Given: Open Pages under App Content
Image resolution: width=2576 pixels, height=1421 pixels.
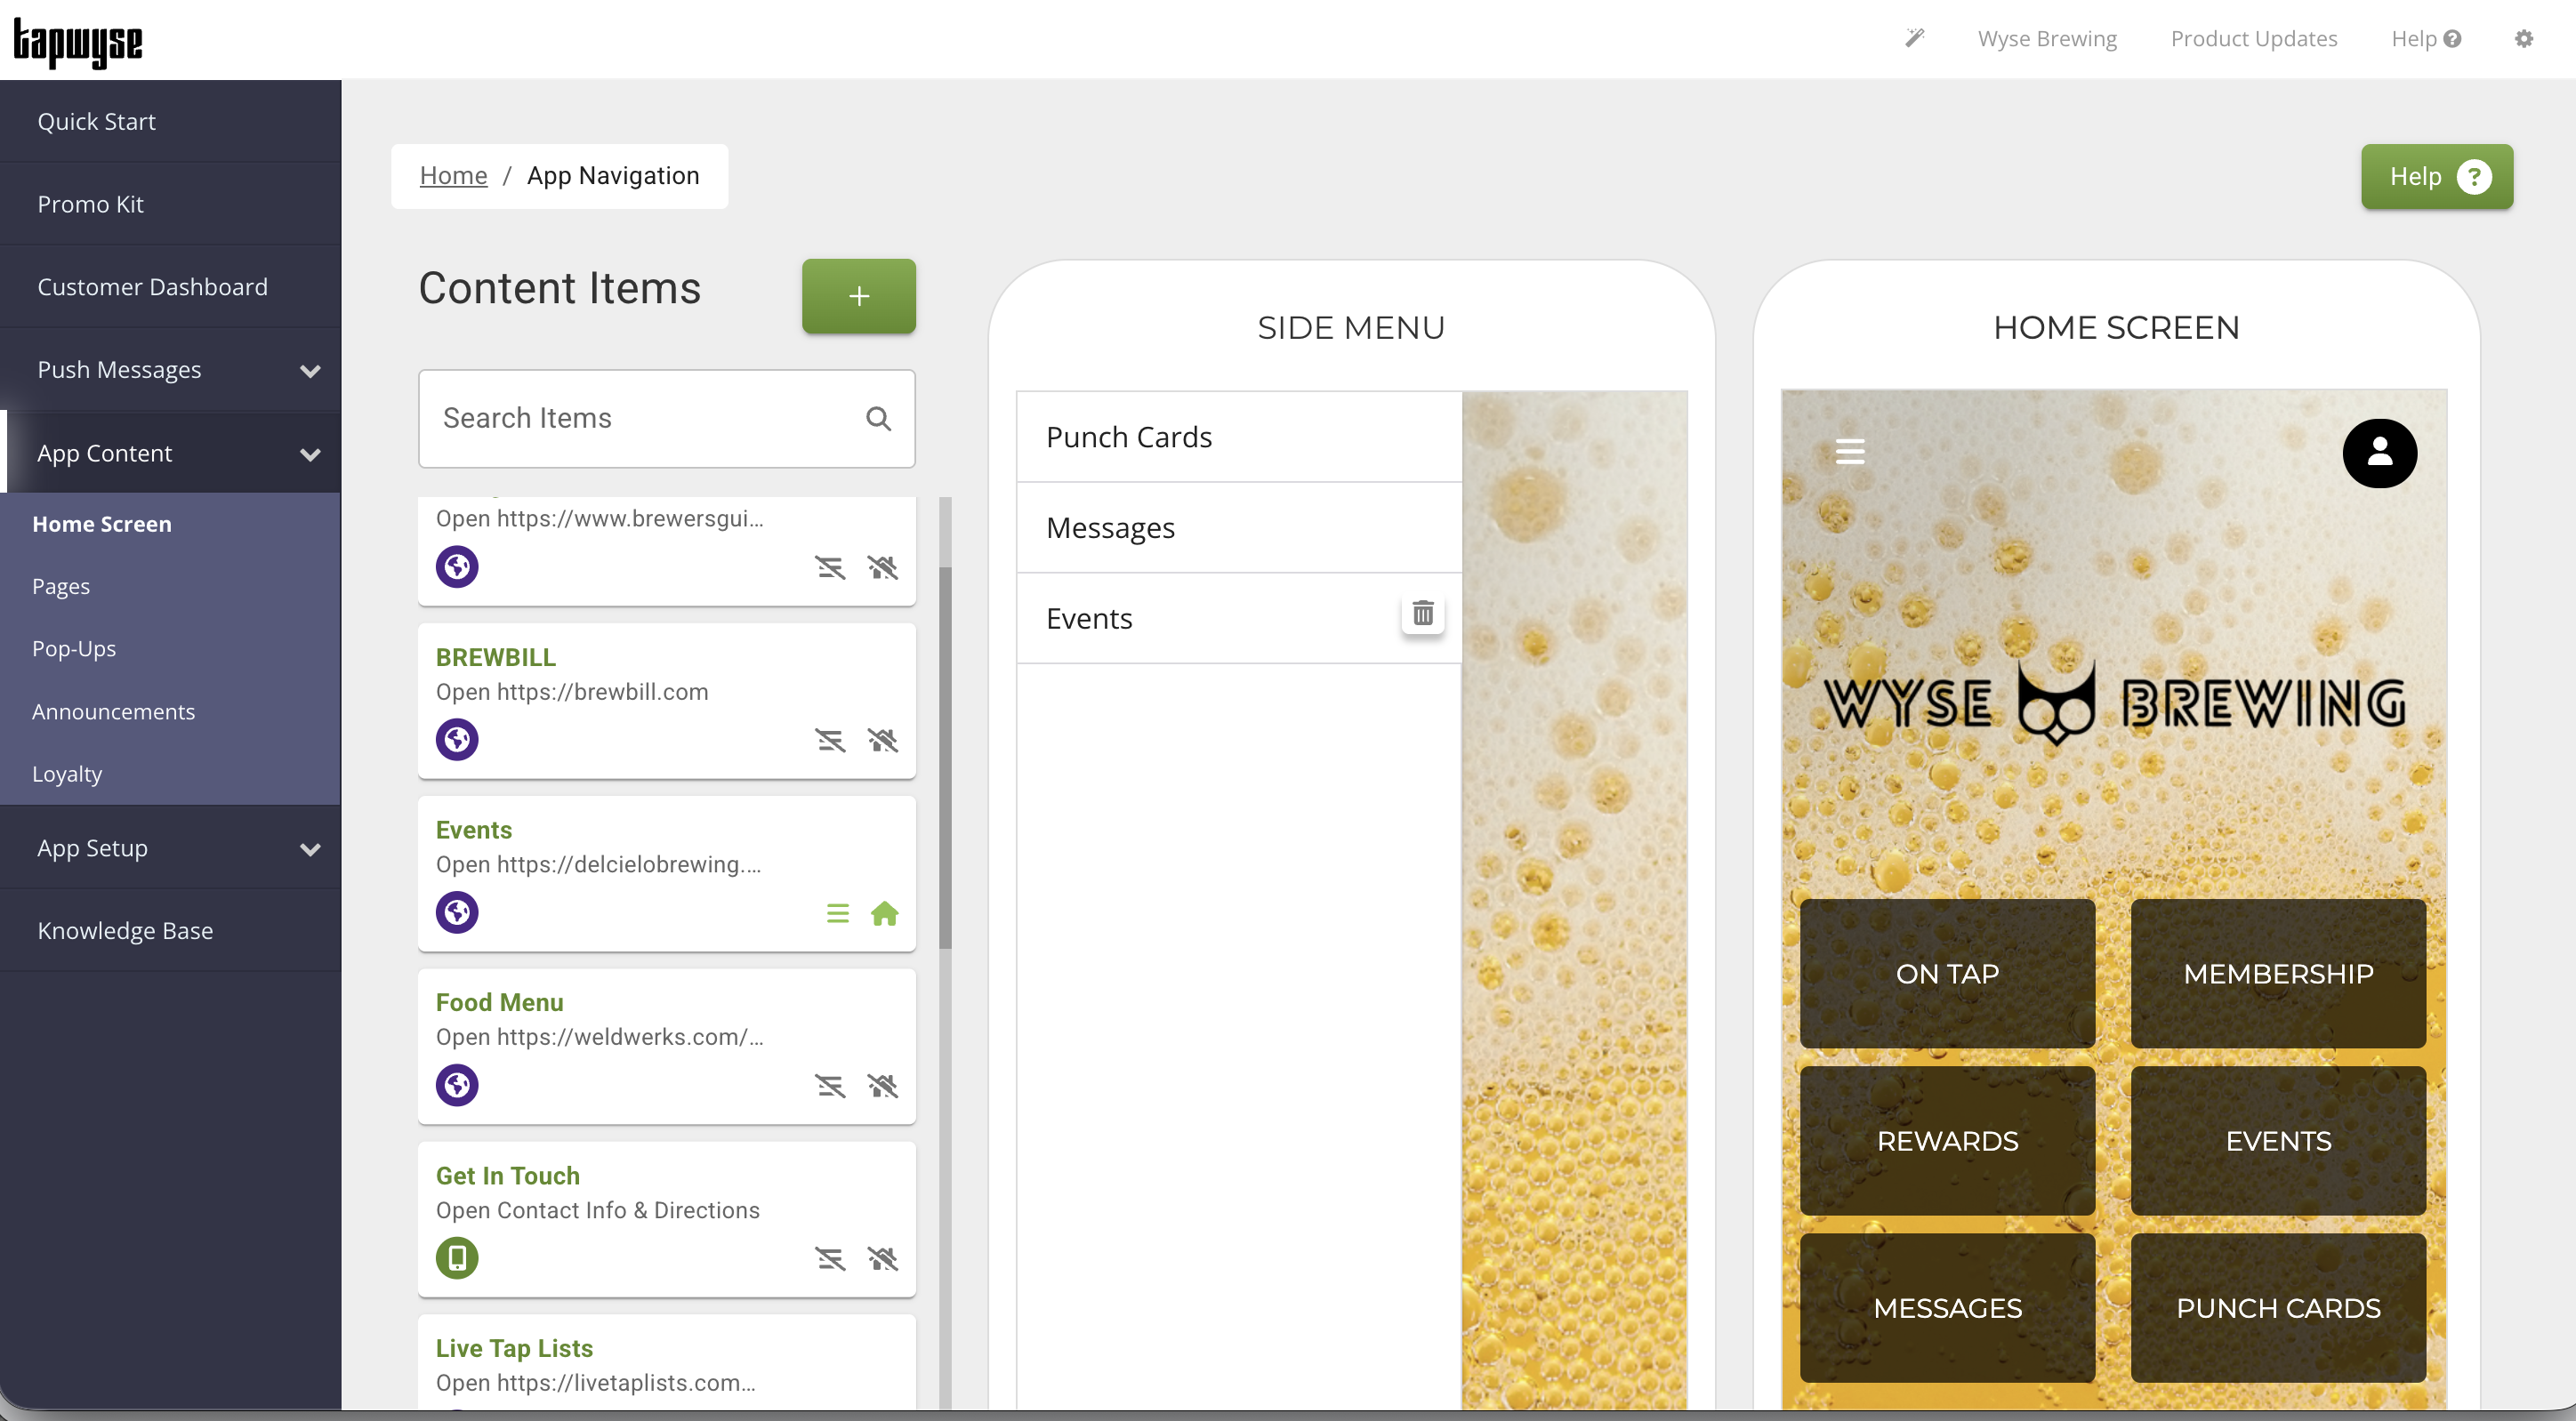Looking at the screenshot, I should (61, 586).
